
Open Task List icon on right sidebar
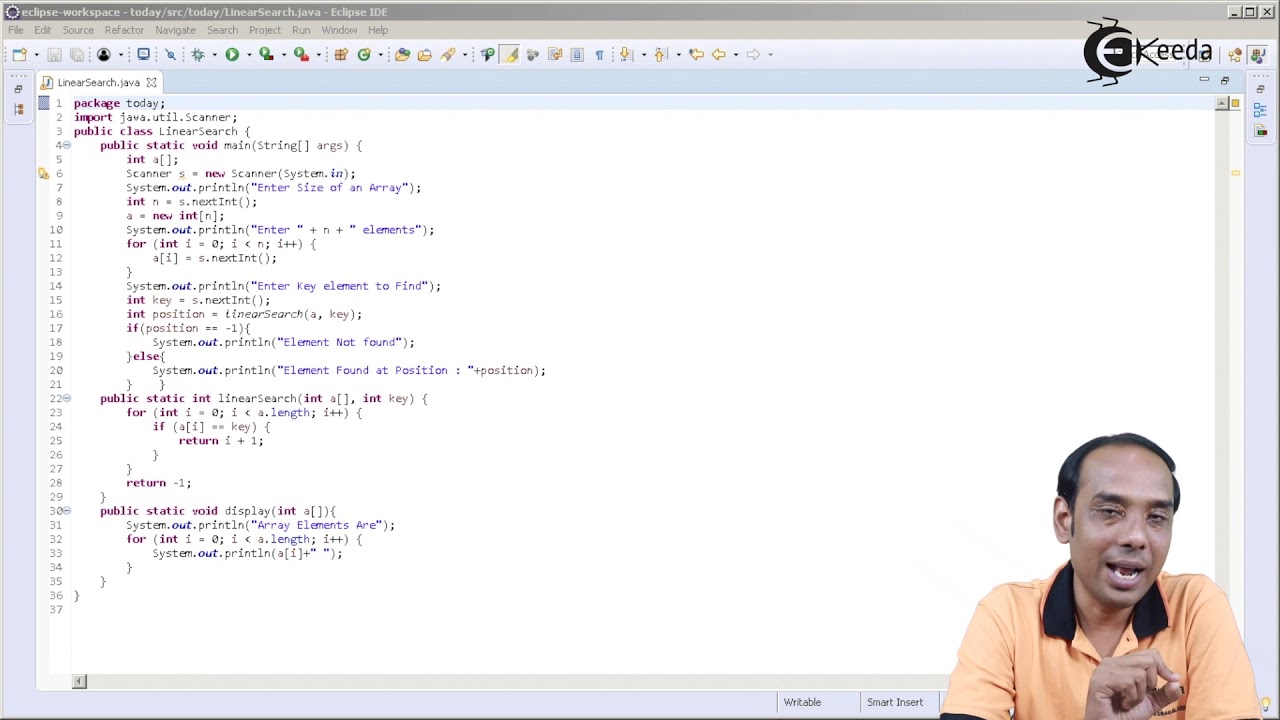[1260, 131]
